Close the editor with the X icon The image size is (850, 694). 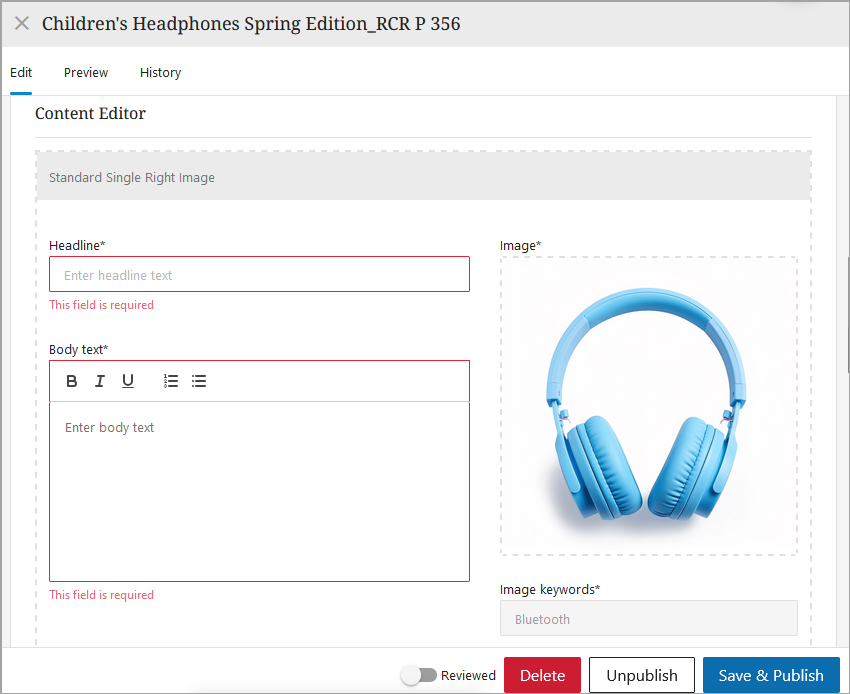click(21, 23)
